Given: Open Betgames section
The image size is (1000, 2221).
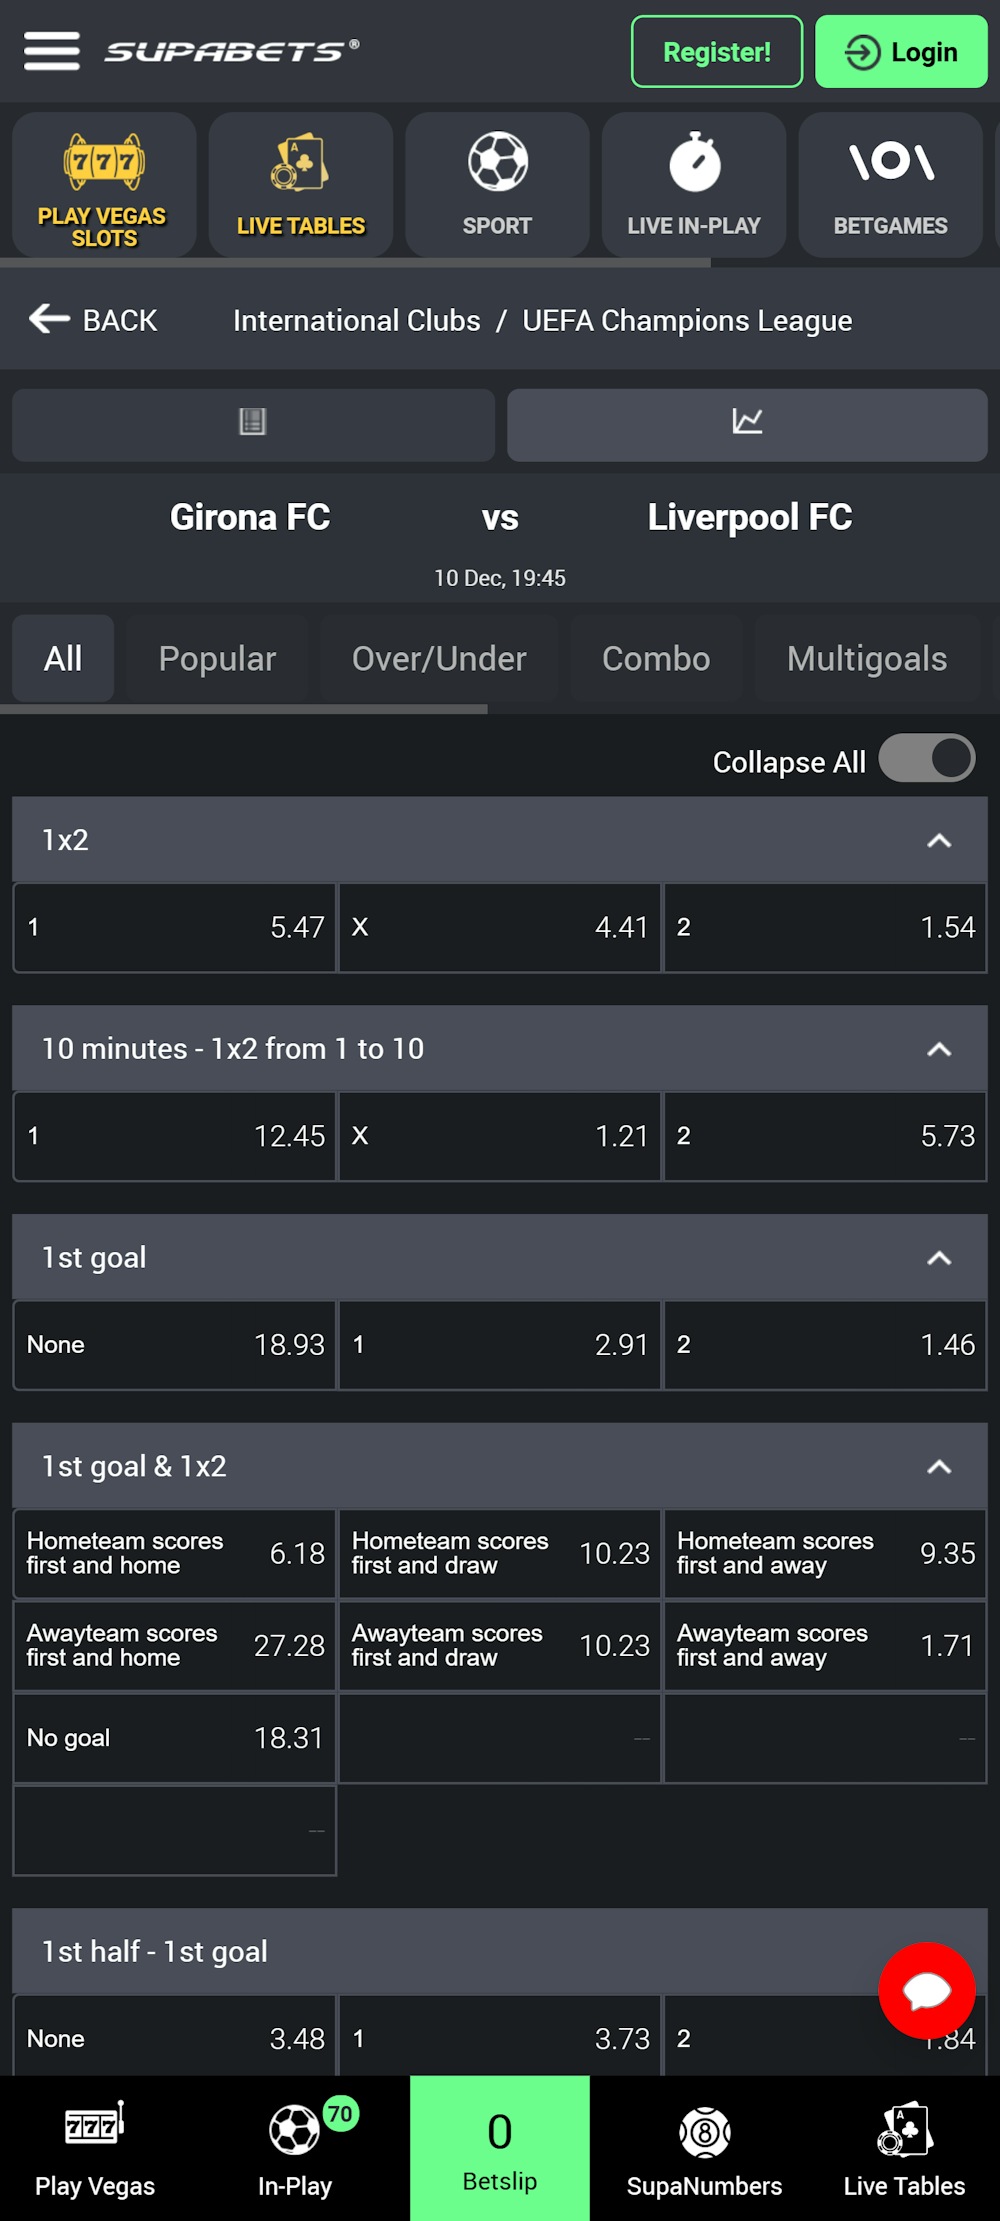Looking at the screenshot, I should [x=890, y=183].
